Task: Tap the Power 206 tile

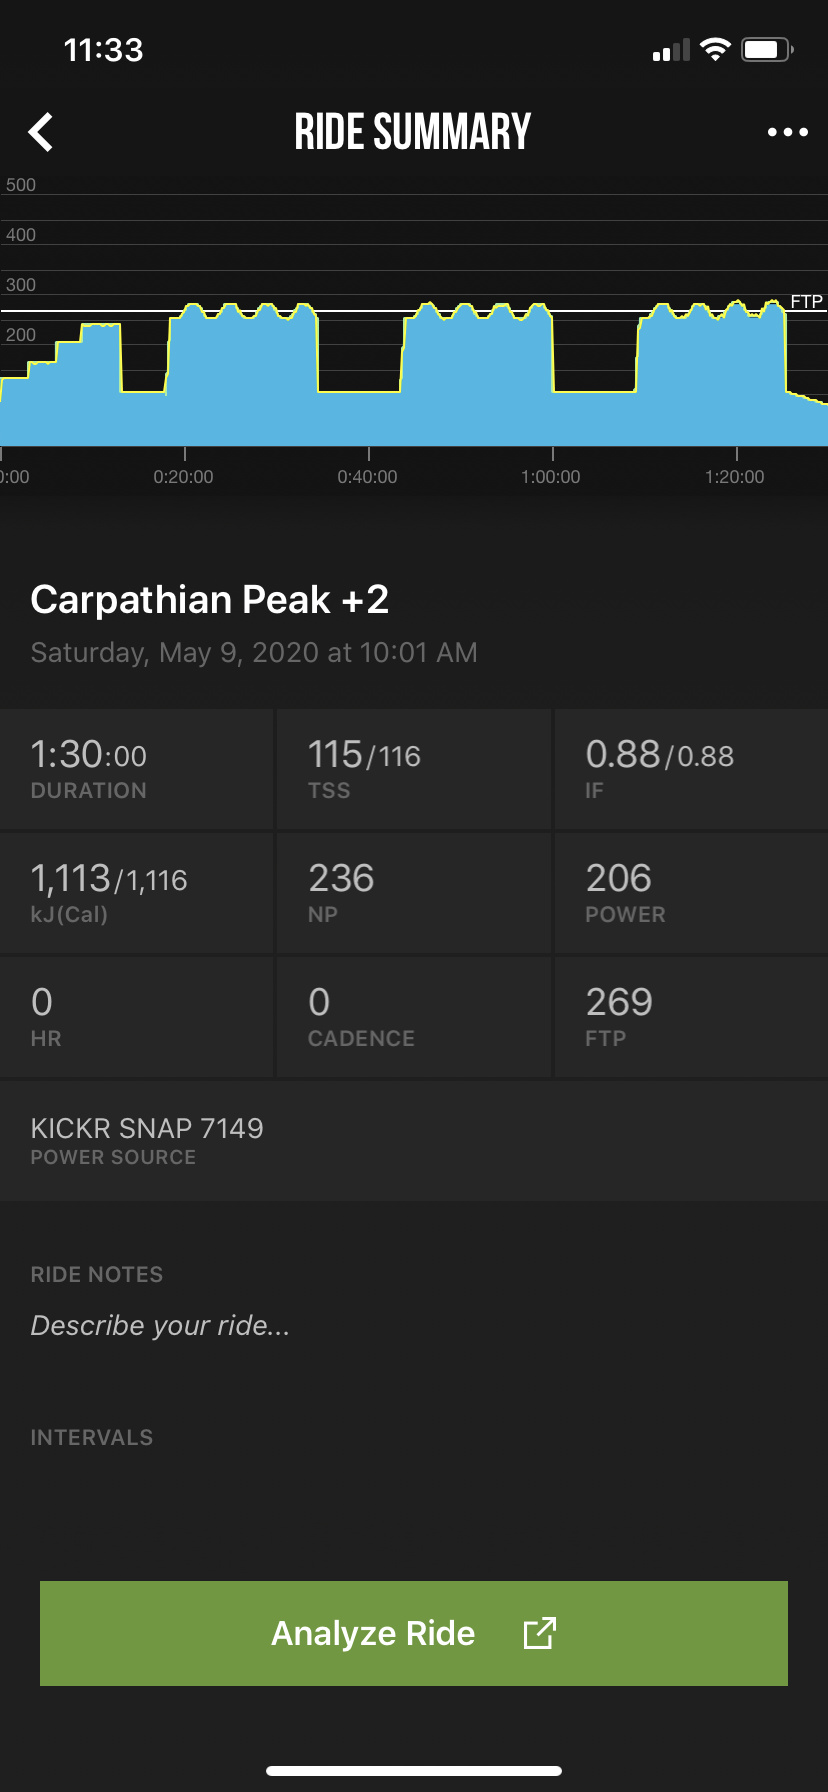Action: (690, 893)
